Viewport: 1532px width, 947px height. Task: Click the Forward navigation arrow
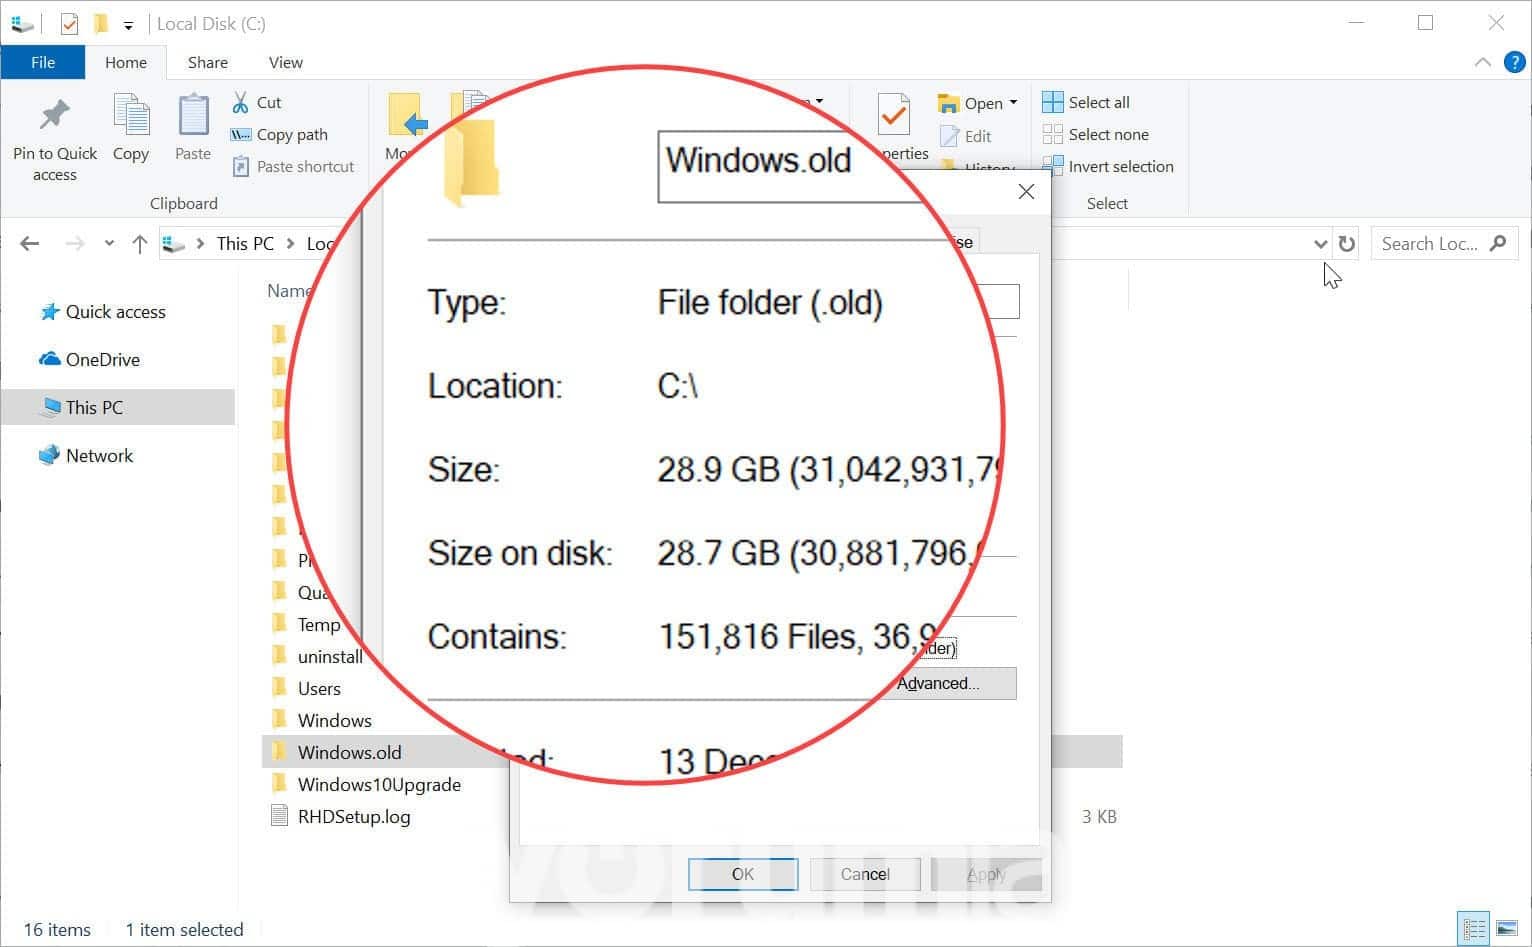click(x=75, y=243)
